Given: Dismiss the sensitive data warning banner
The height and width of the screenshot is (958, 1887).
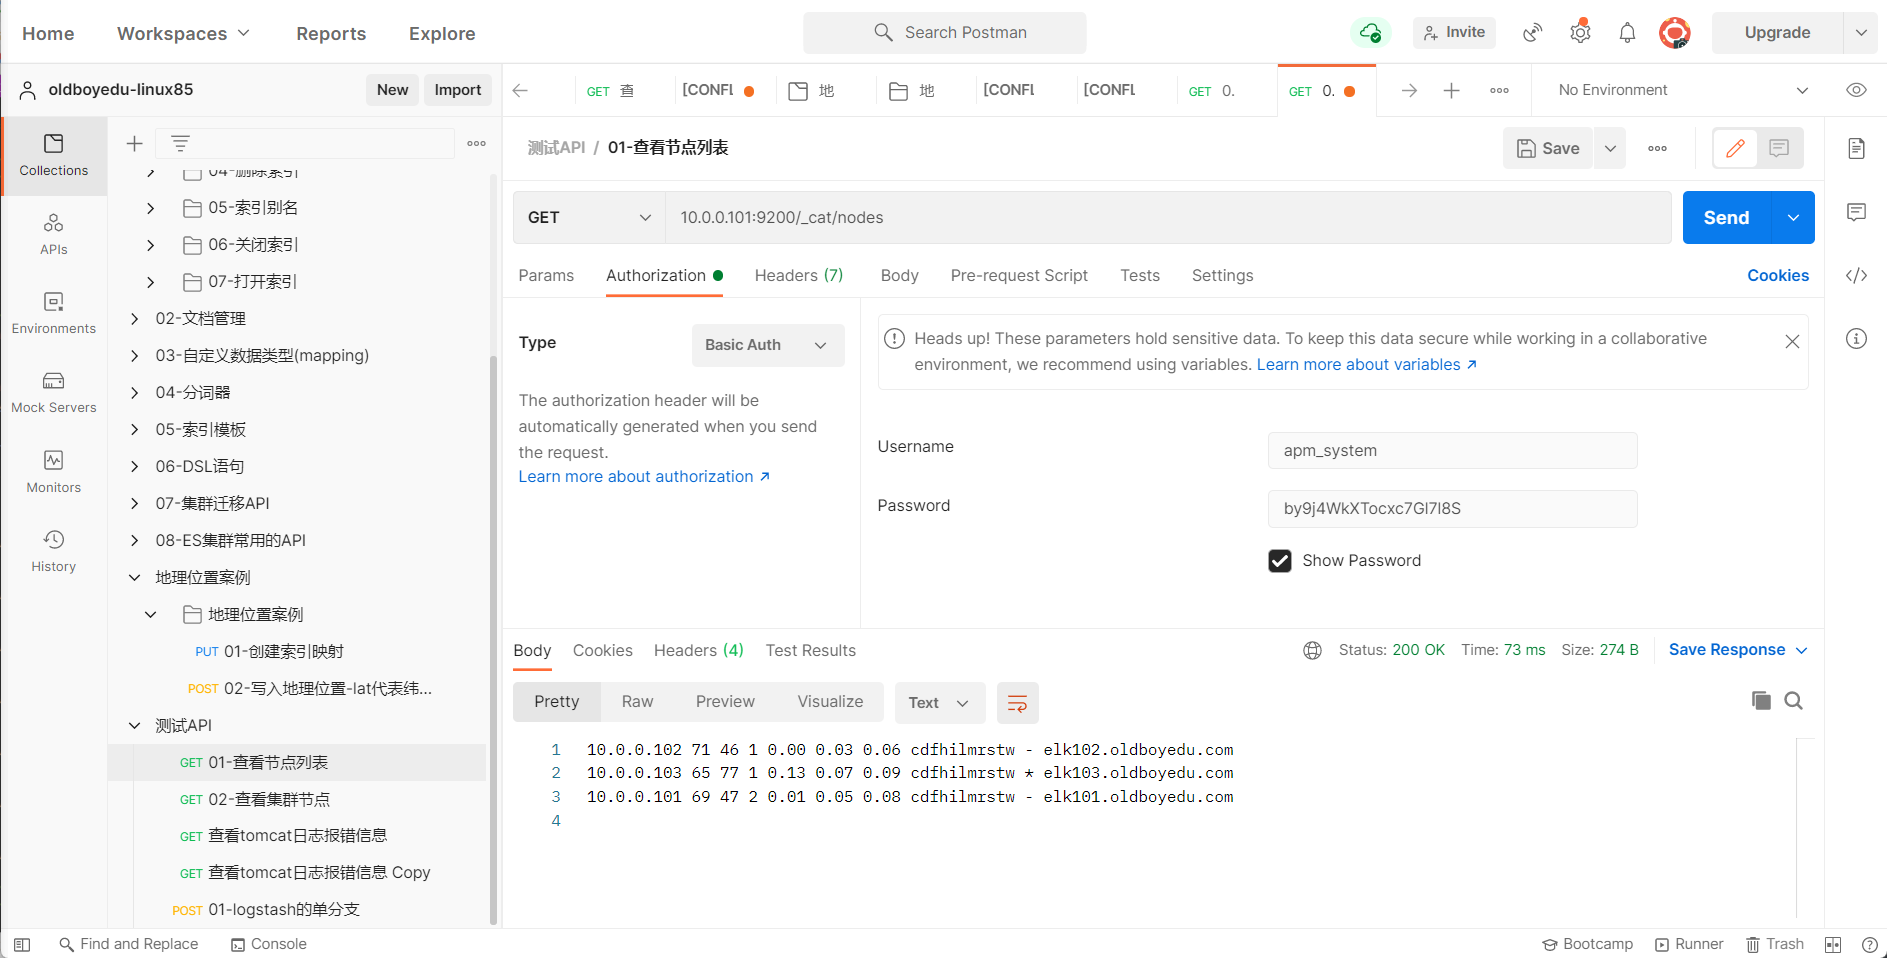Looking at the screenshot, I should coord(1792,342).
